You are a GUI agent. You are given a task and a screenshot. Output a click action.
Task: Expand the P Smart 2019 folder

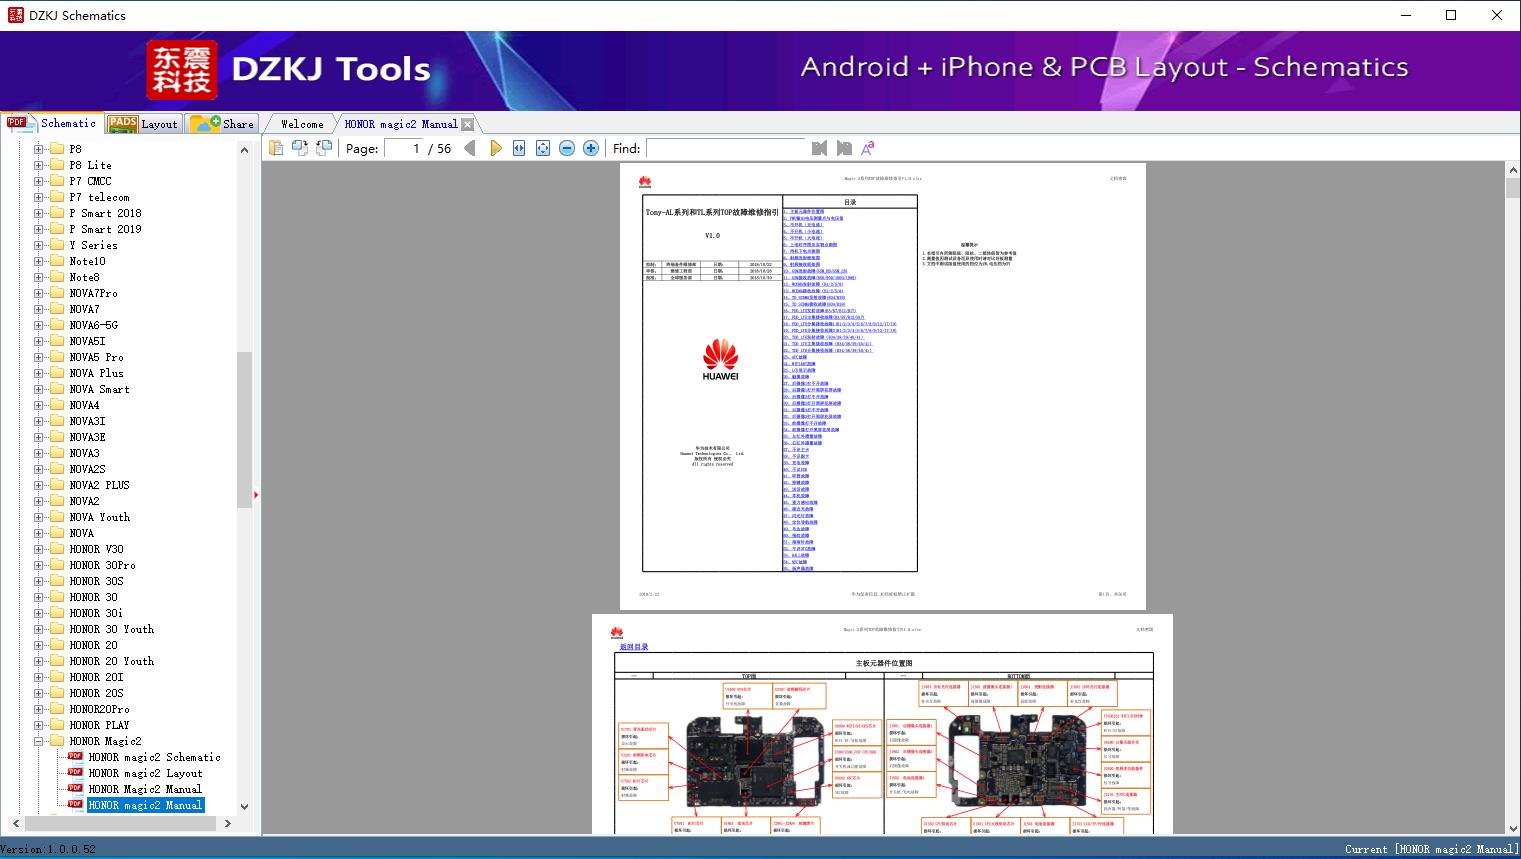click(39, 229)
